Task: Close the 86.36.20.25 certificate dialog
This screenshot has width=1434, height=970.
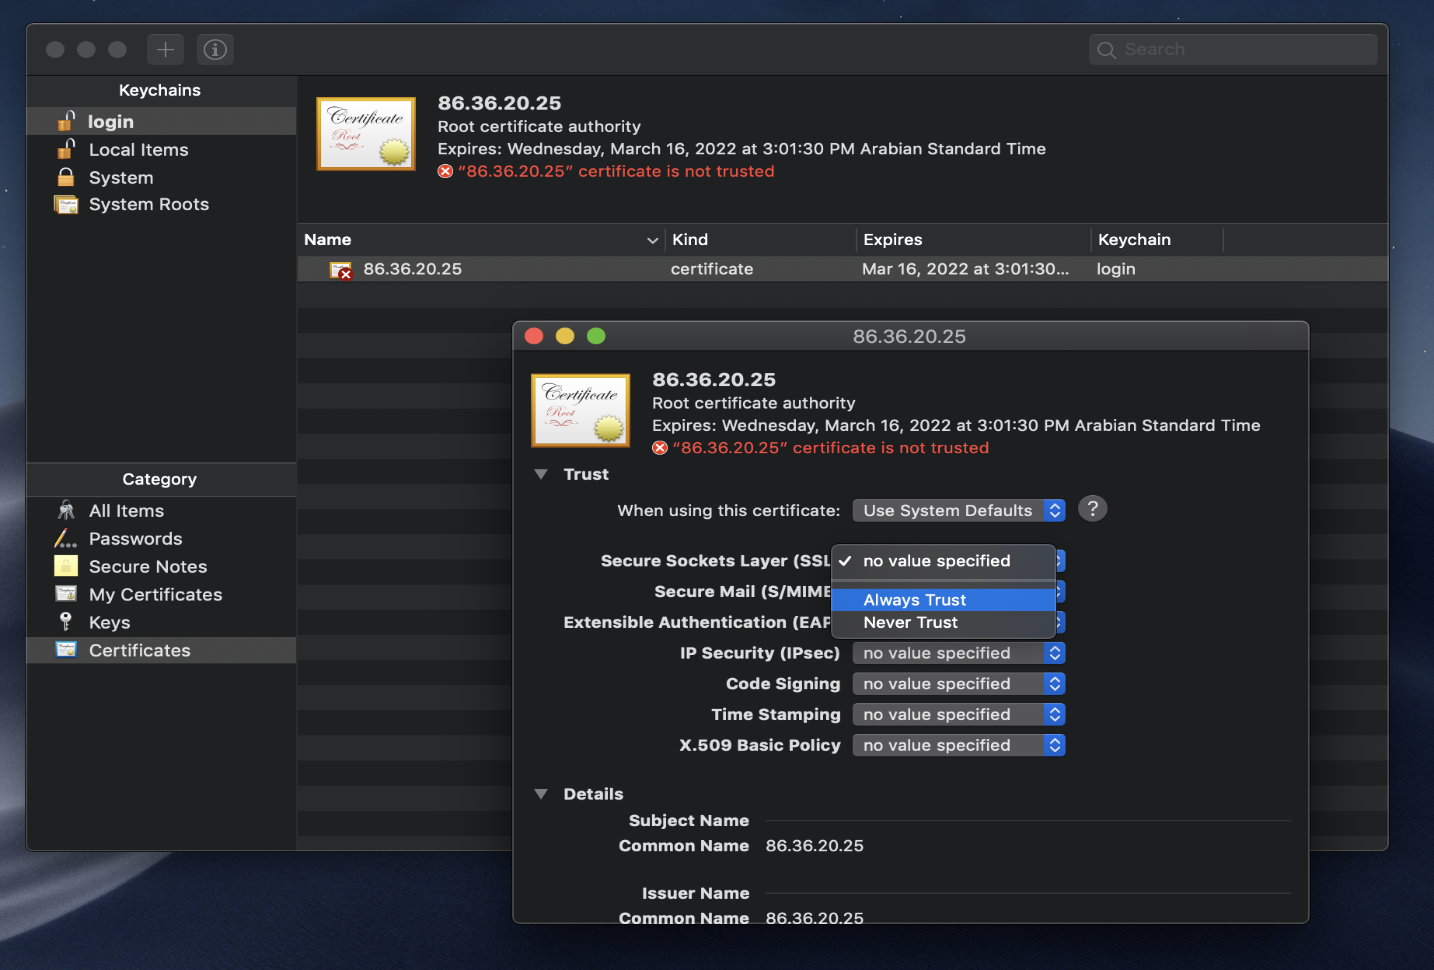Action: [534, 336]
